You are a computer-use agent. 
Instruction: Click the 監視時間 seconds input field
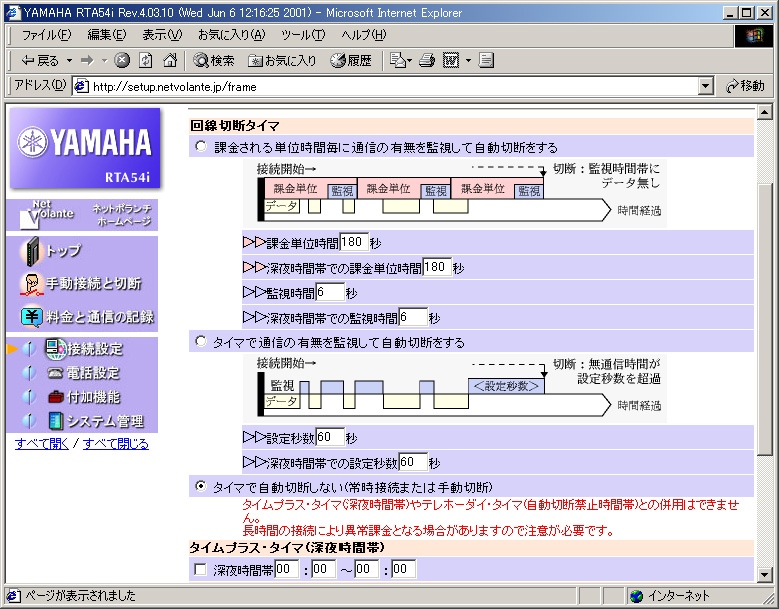click(x=329, y=293)
